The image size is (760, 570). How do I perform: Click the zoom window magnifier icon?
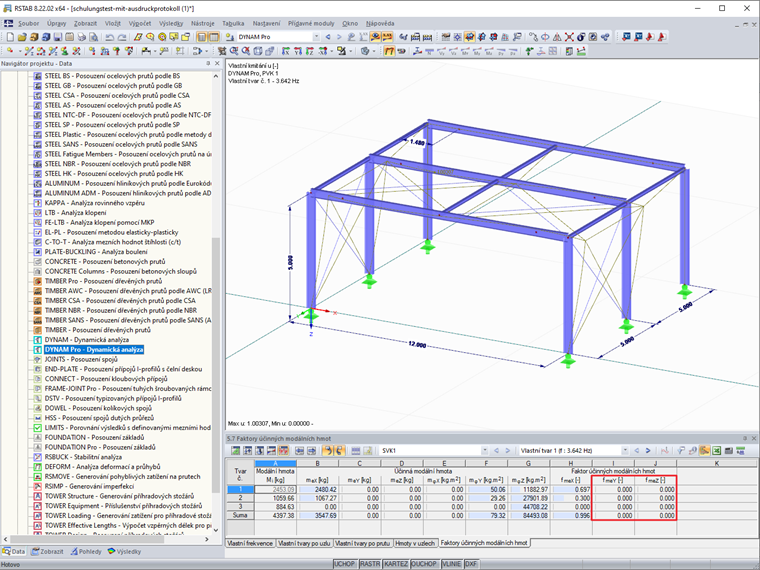234,51
